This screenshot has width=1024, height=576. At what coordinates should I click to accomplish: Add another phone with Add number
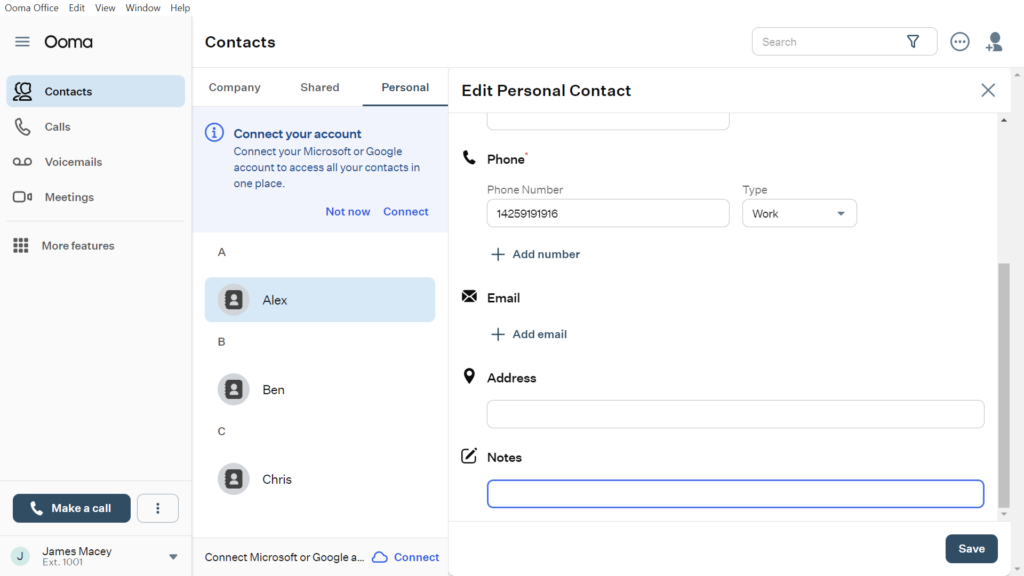pyautogui.click(x=535, y=254)
